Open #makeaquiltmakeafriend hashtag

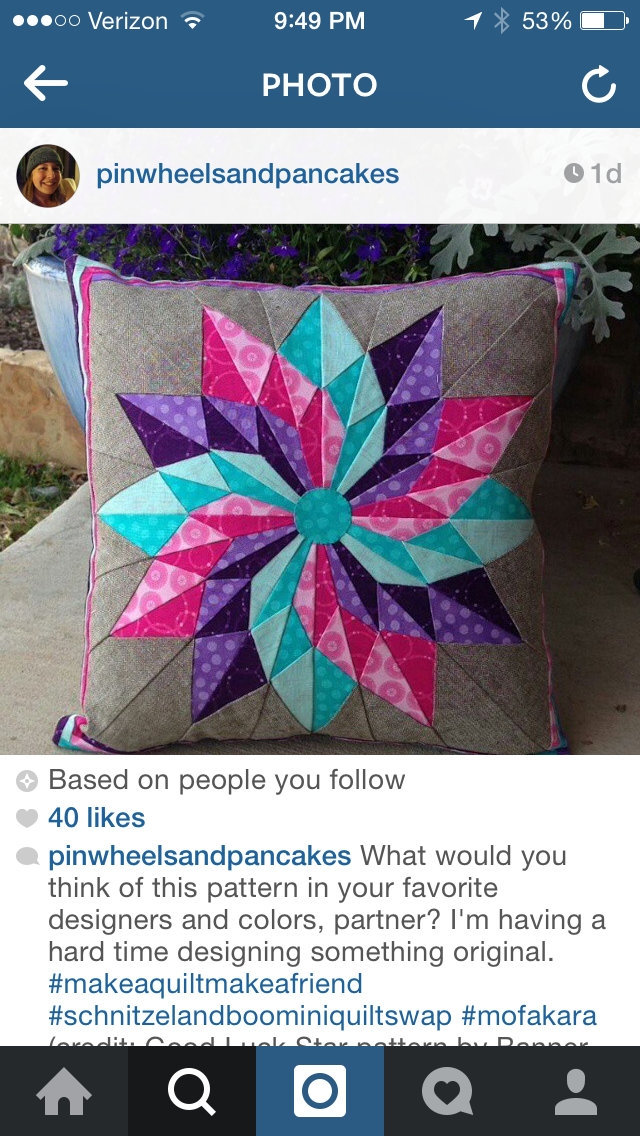point(205,984)
